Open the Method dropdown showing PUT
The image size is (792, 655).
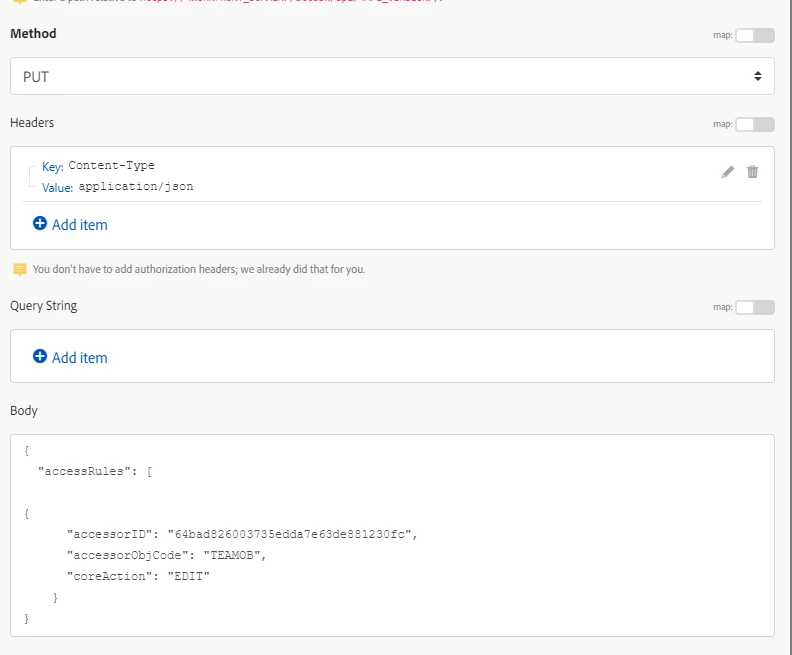tap(392, 76)
